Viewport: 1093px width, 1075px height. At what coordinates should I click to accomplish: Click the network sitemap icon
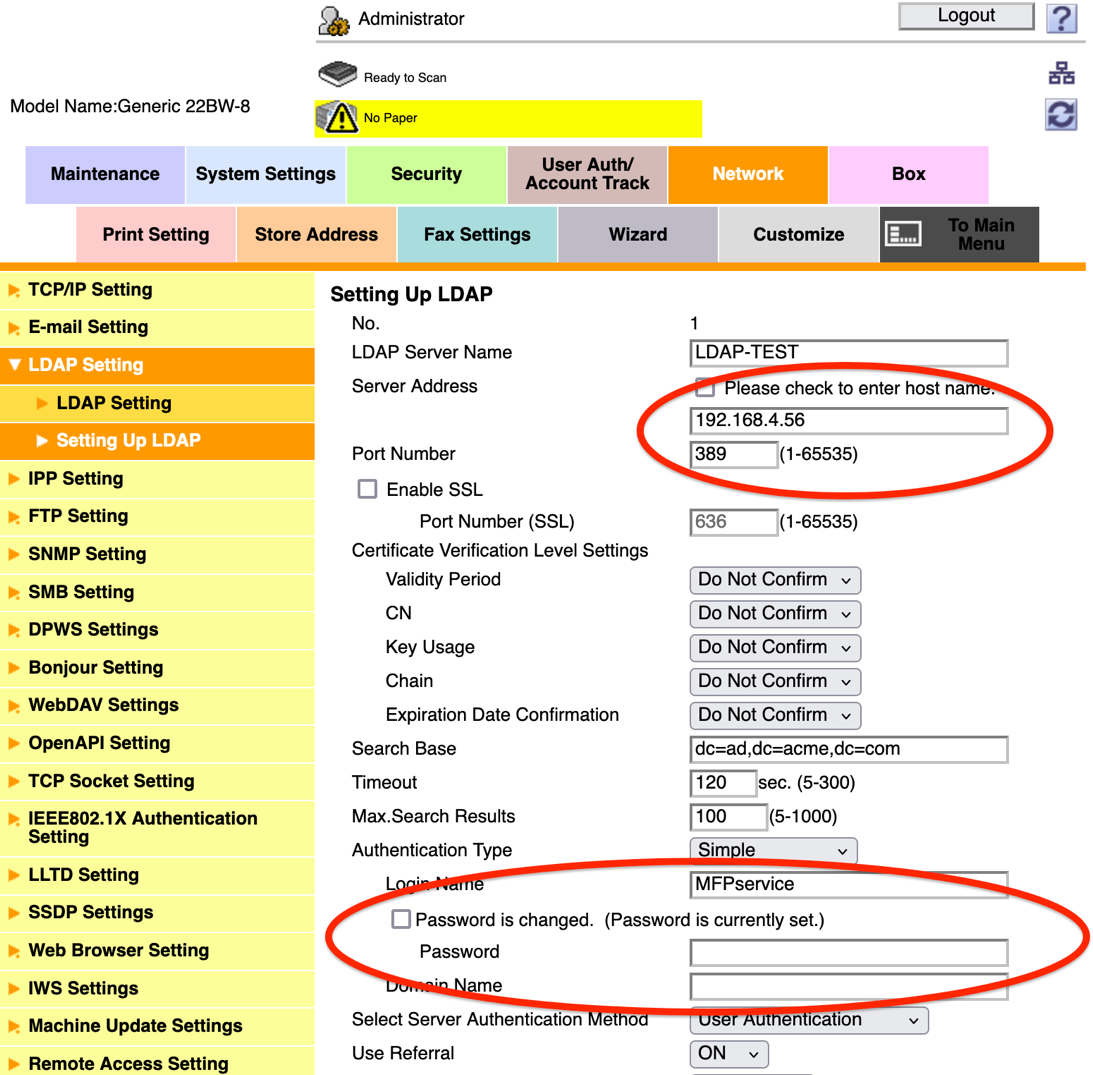point(1061,74)
